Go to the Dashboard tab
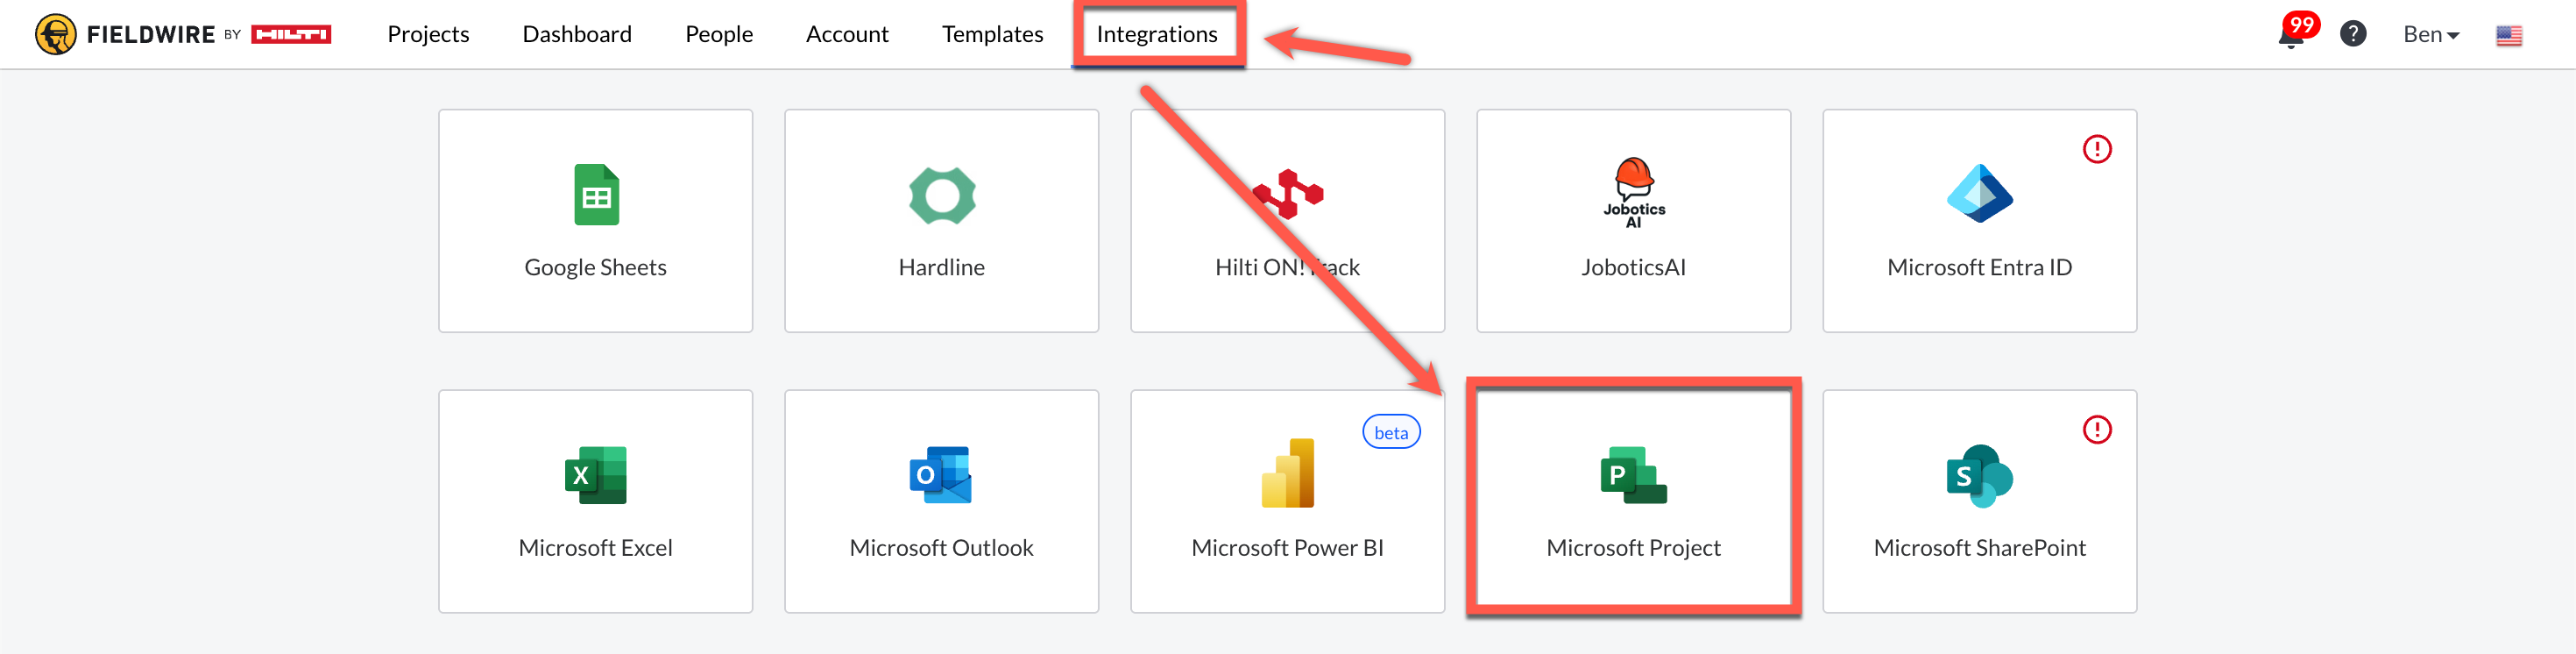The height and width of the screenshot is (654, 2576). pyautogui.click(x=577, y=34)
